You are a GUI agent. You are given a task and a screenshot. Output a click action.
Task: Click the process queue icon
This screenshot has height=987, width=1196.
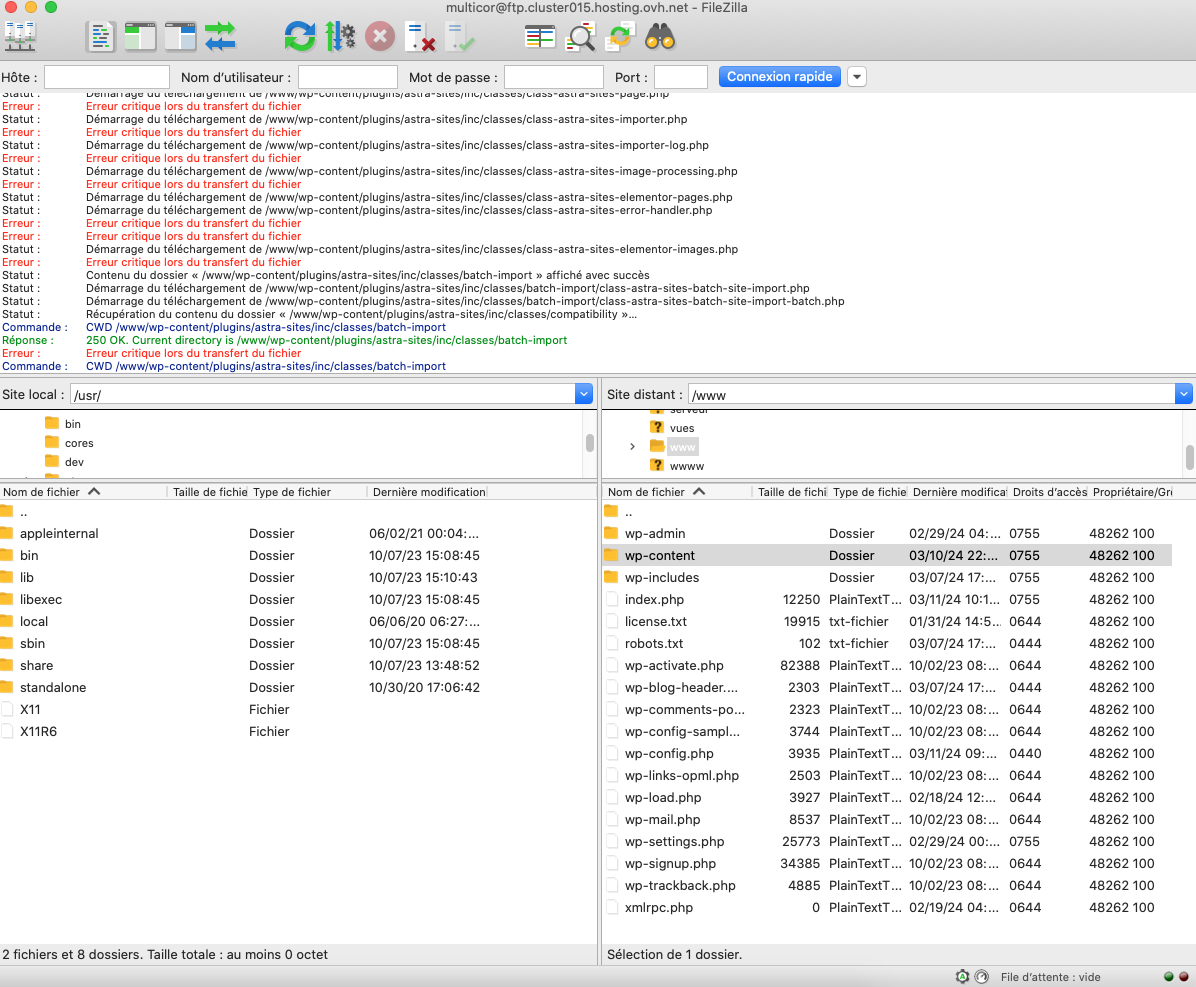[x=340, y=37]
